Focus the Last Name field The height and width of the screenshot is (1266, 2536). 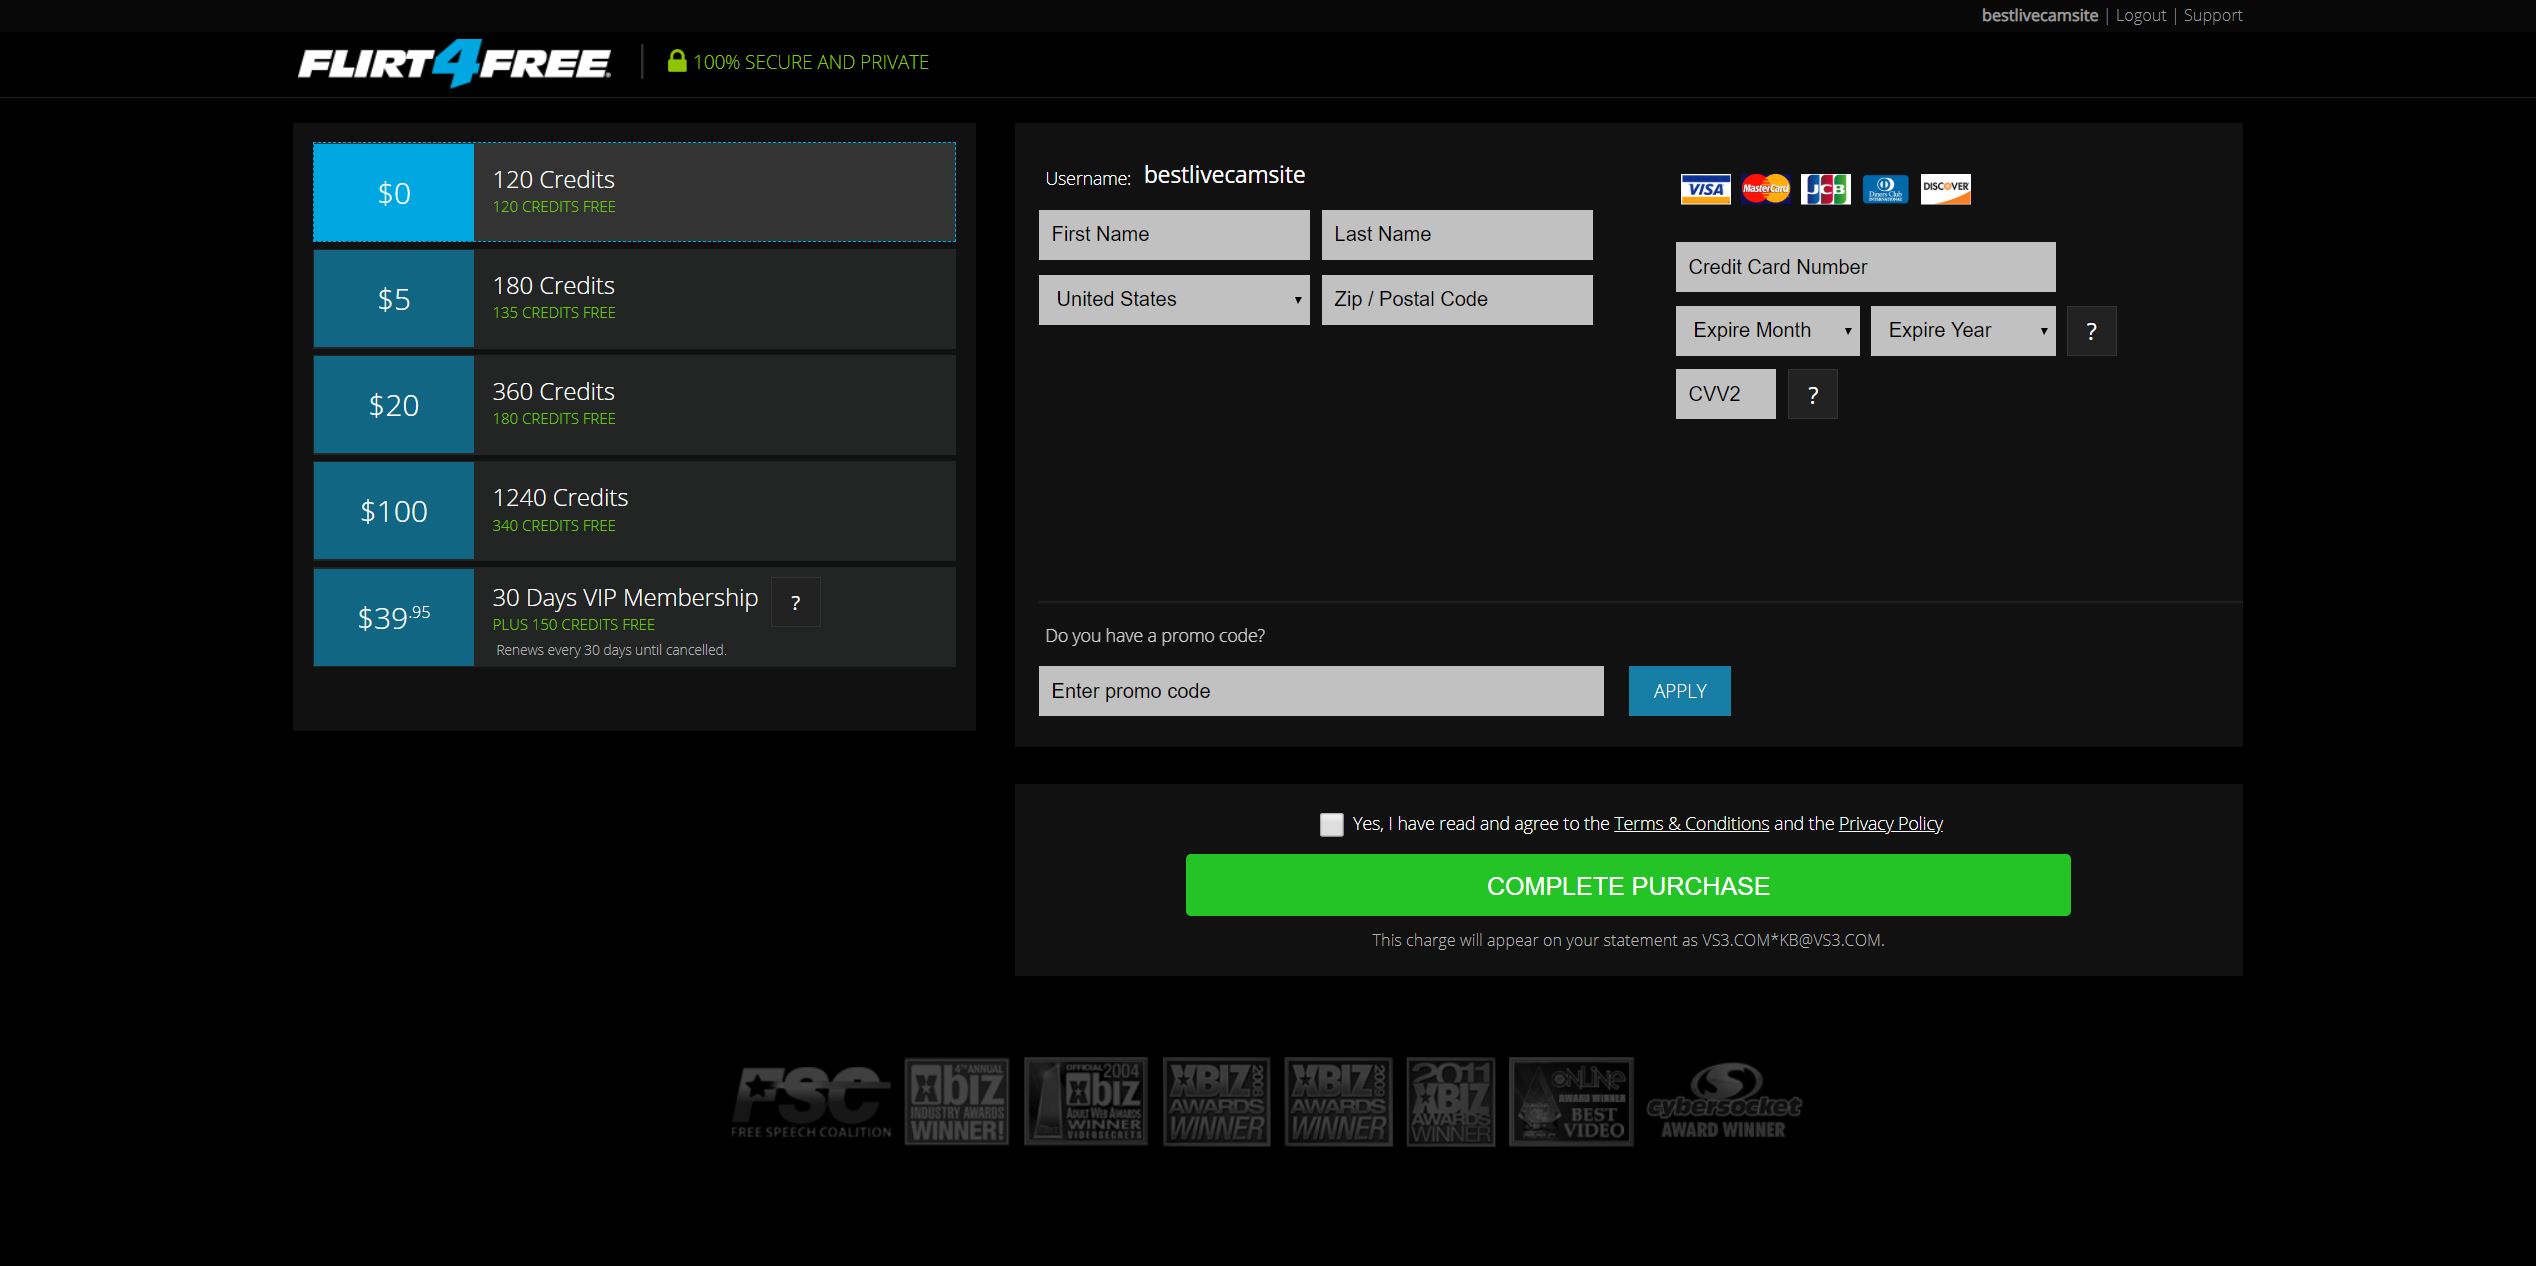(x=1457, y=235)
